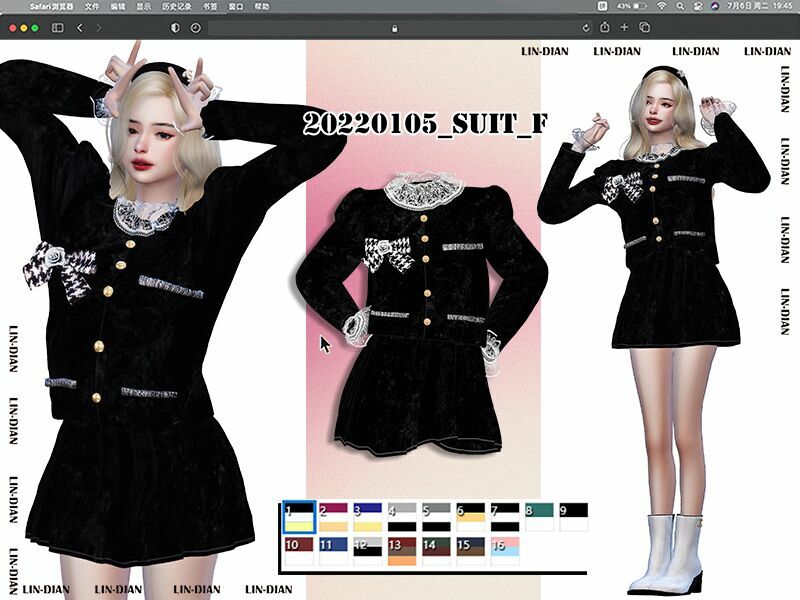Select color swatch number 11
Viewport: 800px width, 600px height.
pos(333,551)
